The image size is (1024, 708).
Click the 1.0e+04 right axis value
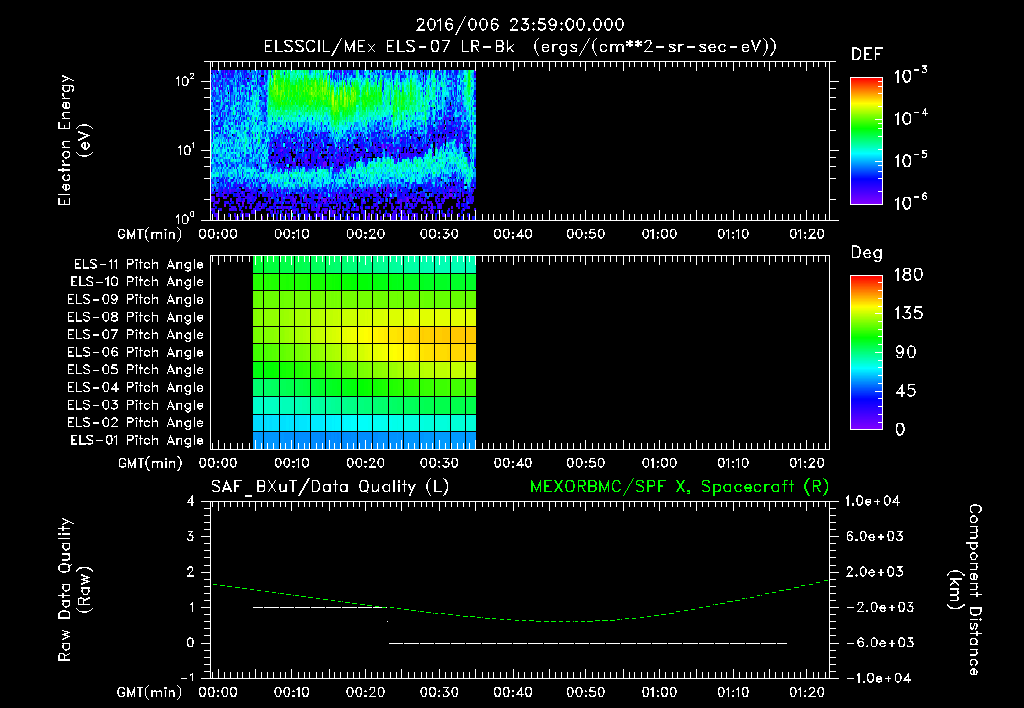(x=872, y=501)
